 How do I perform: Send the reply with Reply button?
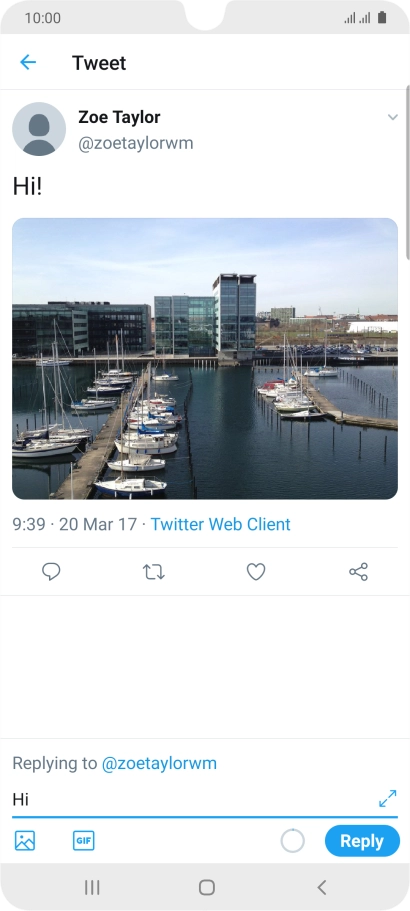362,841
